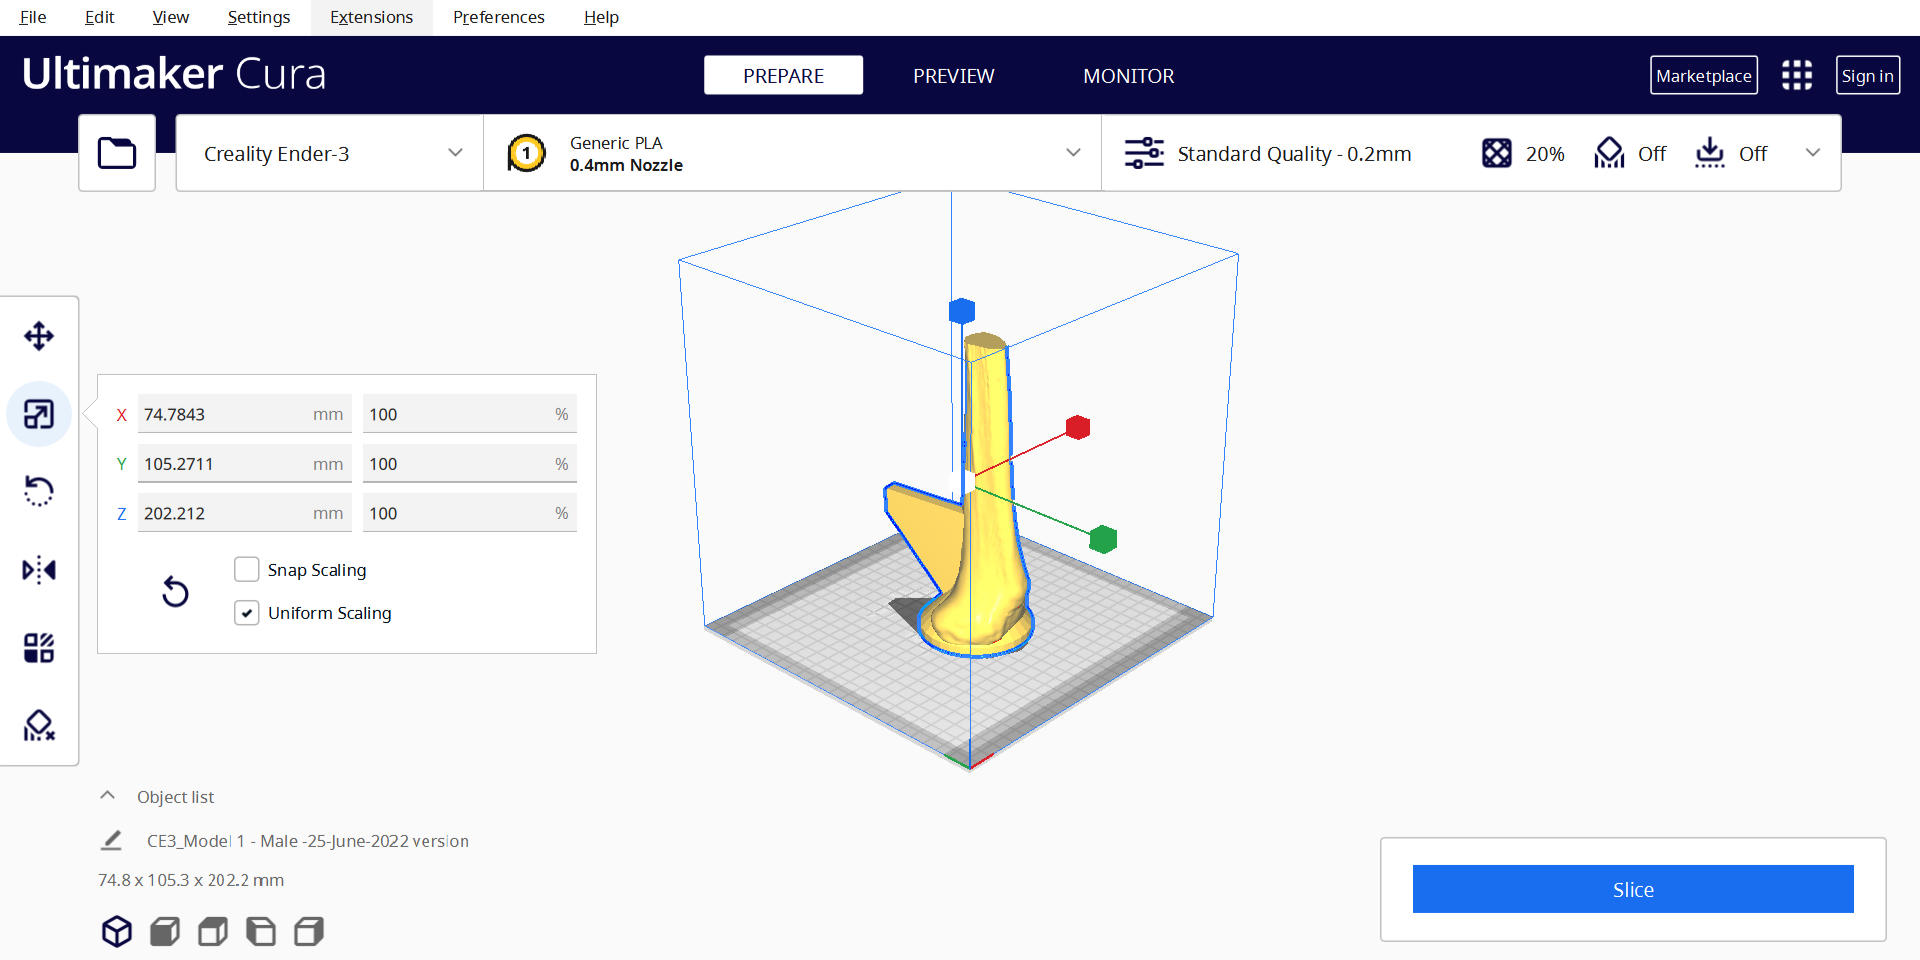Disable Uniform Scaling checkbox
Image resolution: width=1920 pixels, height=960 pixels.
247,613
